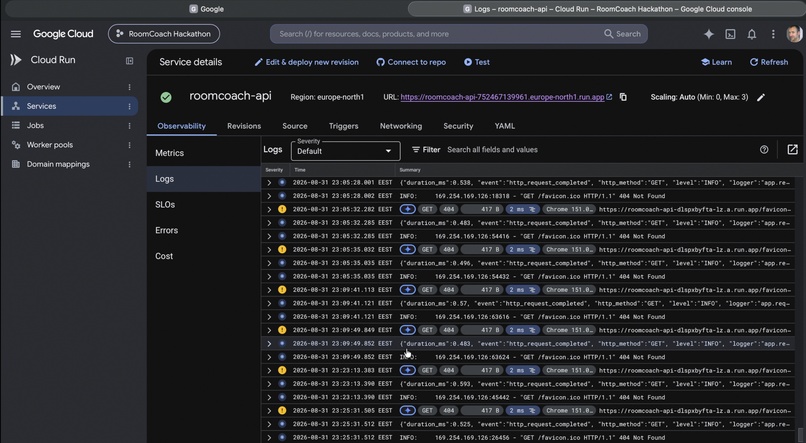Click the Refresh button
Image resolution: width=806 pixels, height=443 pixels.
[x=768, y=62]
